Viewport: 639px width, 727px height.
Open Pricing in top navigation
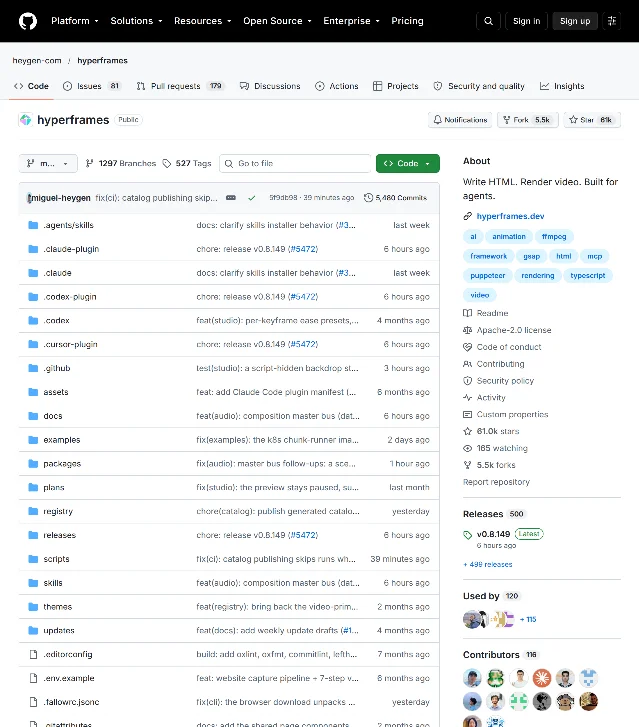coord(407,21)
